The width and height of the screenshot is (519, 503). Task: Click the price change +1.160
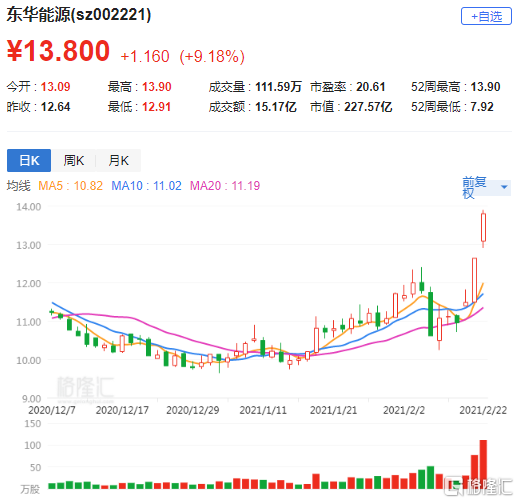[x=145, y=56]
